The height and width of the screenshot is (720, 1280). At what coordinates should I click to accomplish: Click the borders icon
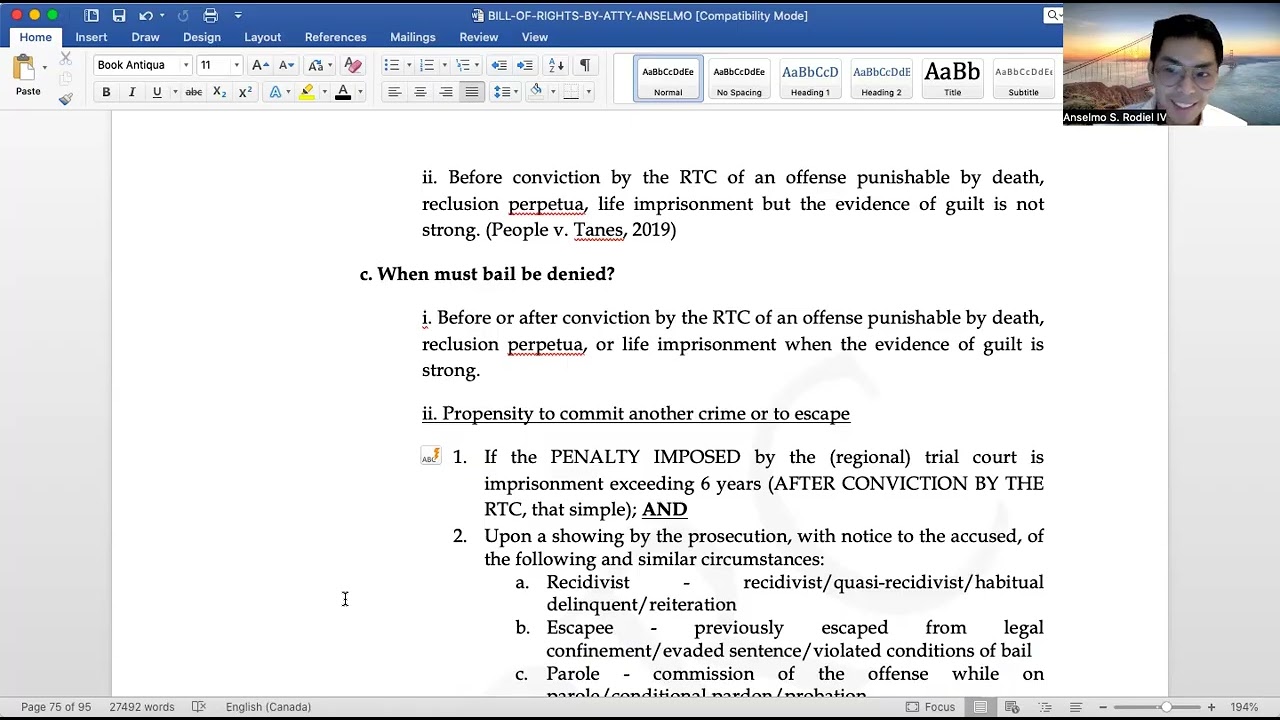571,92
